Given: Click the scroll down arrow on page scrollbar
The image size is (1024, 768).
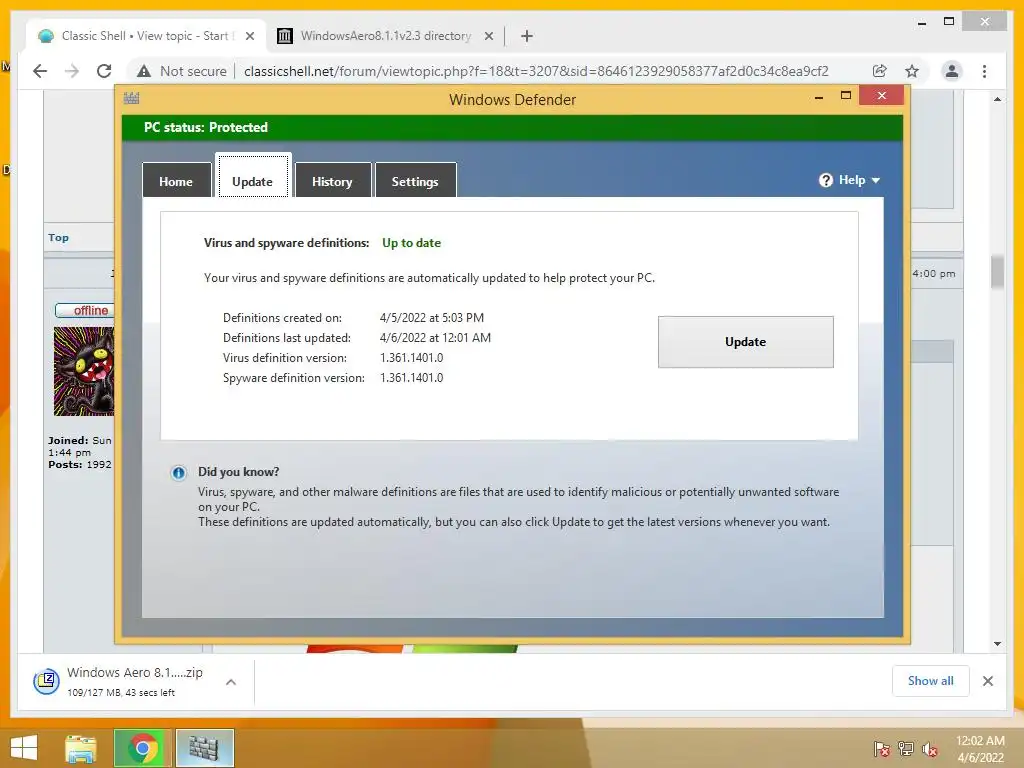Looking at the screenshot, I should pos(997,644).
